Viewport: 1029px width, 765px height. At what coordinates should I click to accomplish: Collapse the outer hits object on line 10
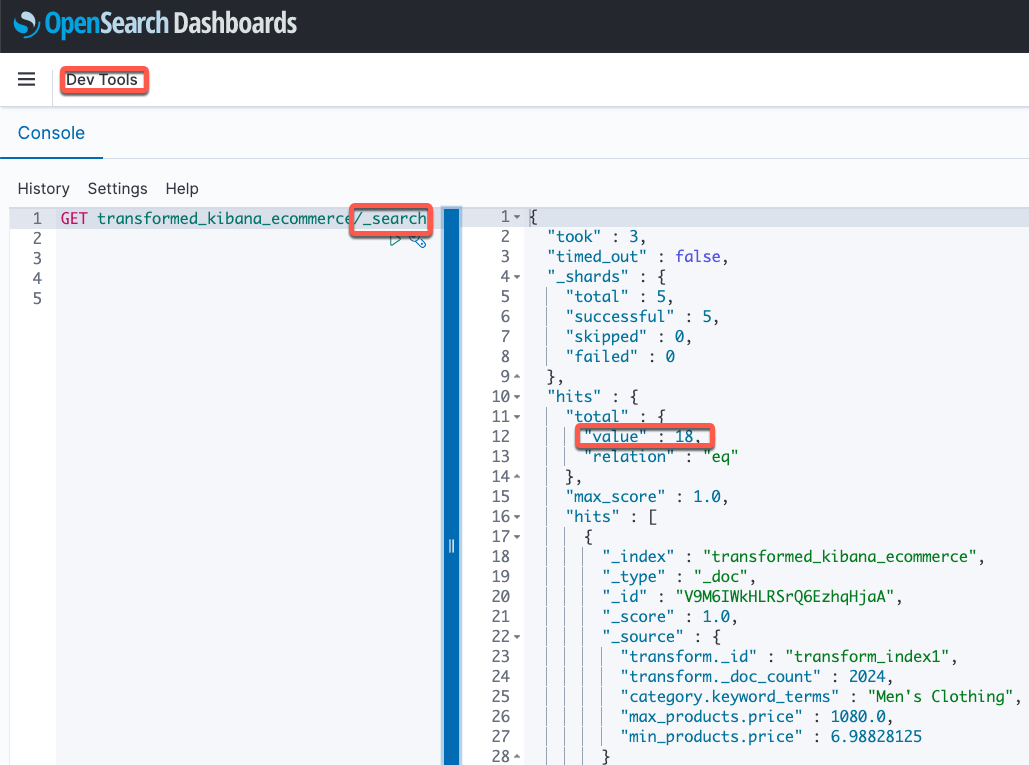click(x=517, y=397)
